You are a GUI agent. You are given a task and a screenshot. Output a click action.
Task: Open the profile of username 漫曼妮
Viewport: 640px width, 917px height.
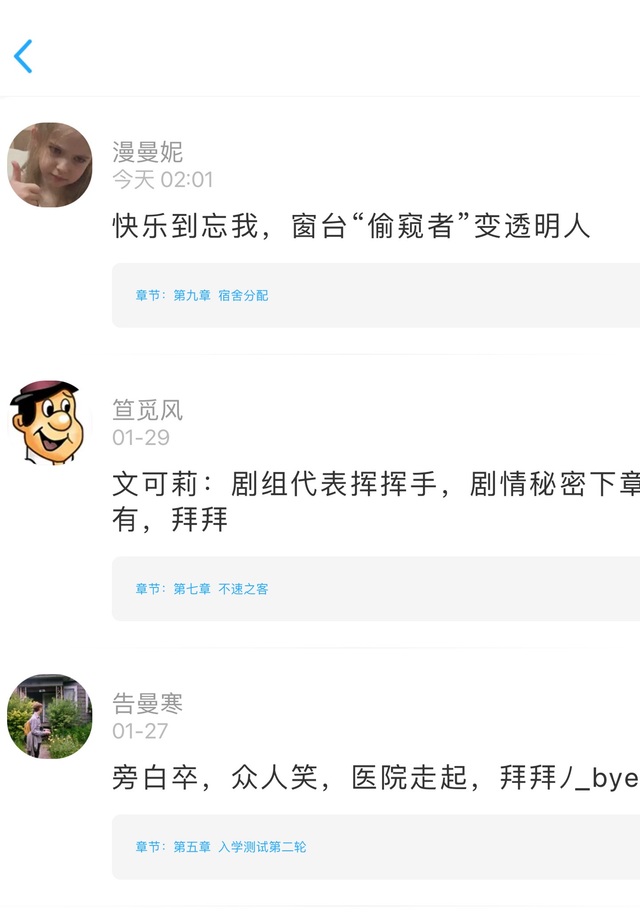click(147, 152)
